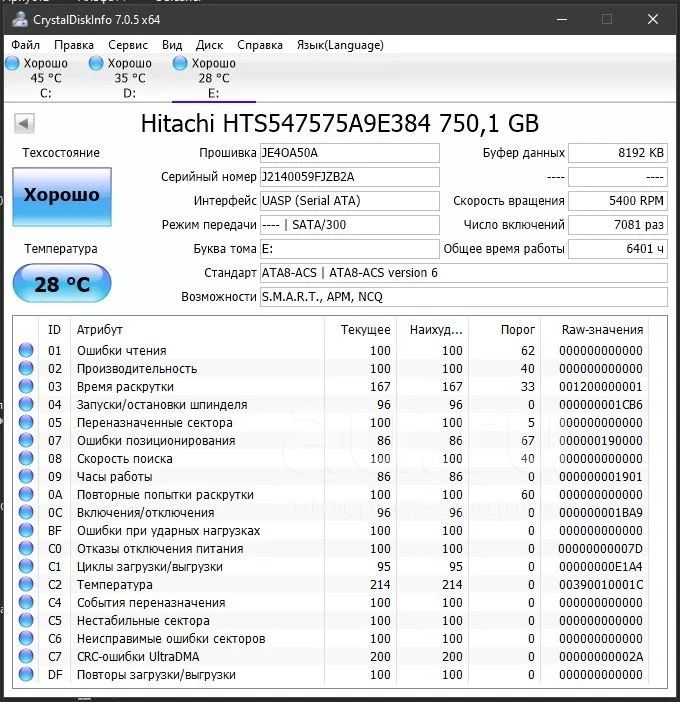Click the Прошивка field JE4OA50A
The height and width of the screenshot is (702, 680).
350,153
